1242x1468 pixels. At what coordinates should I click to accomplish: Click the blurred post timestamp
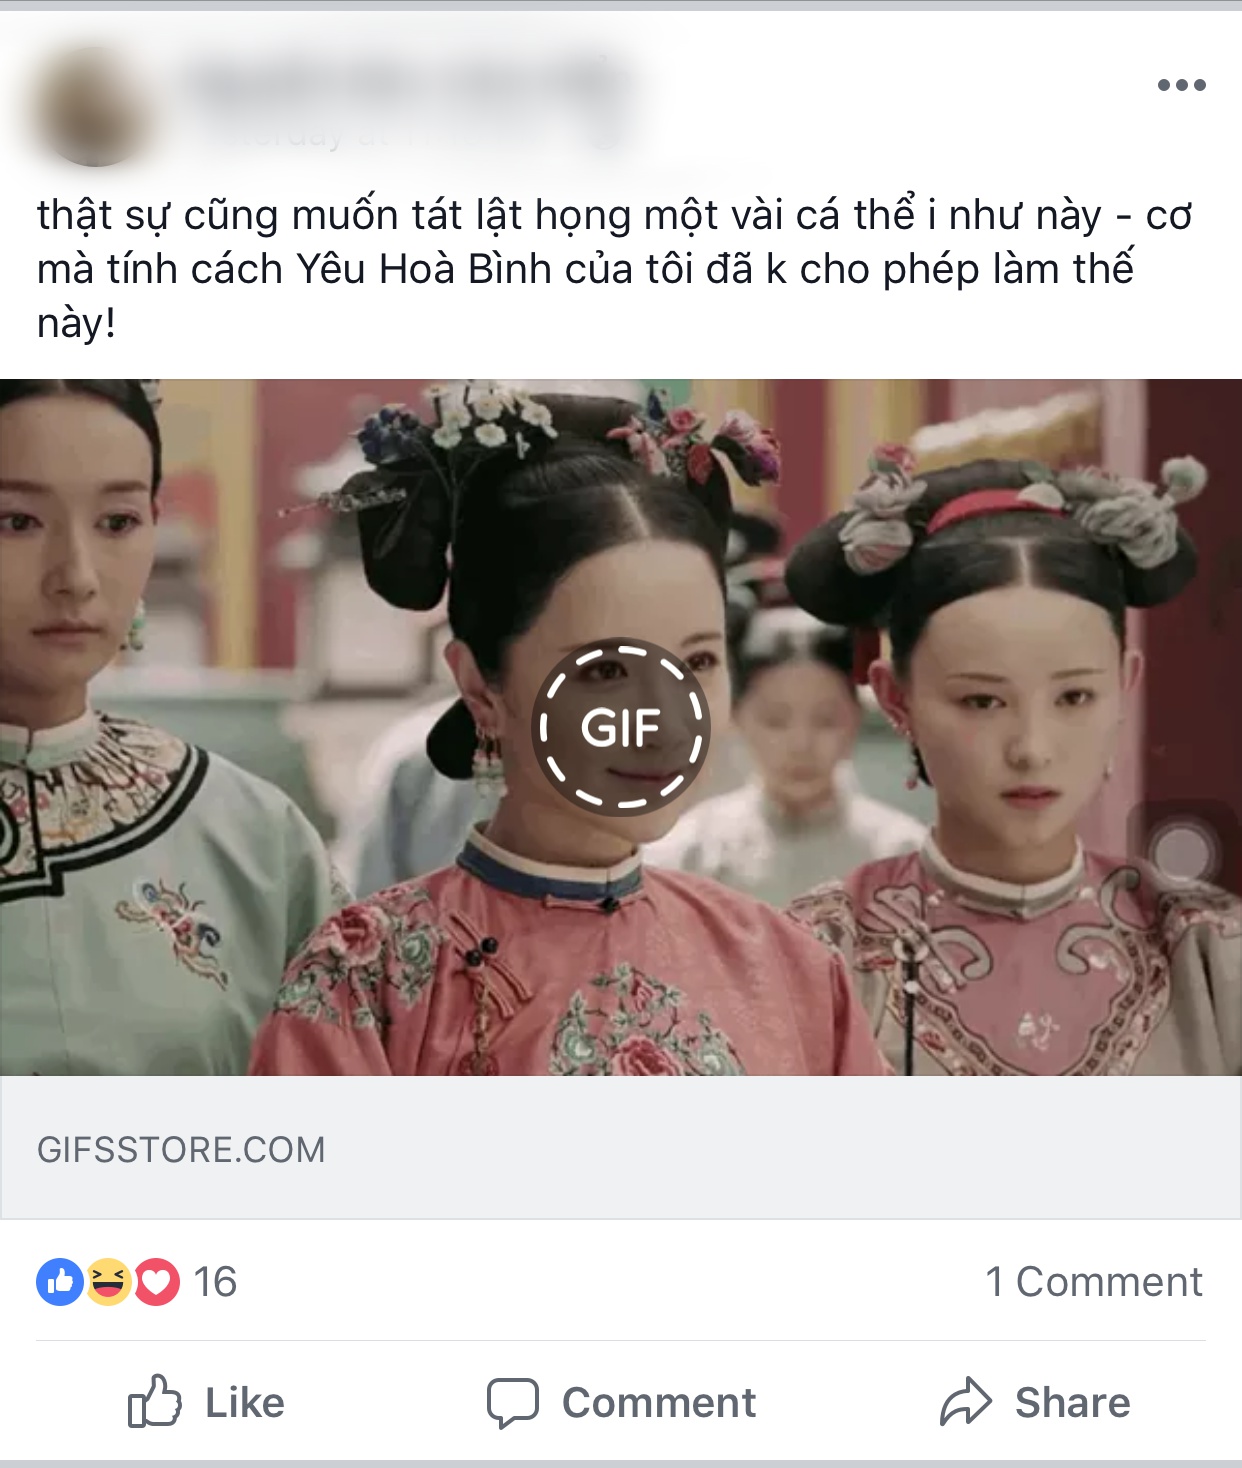(400, 136)
